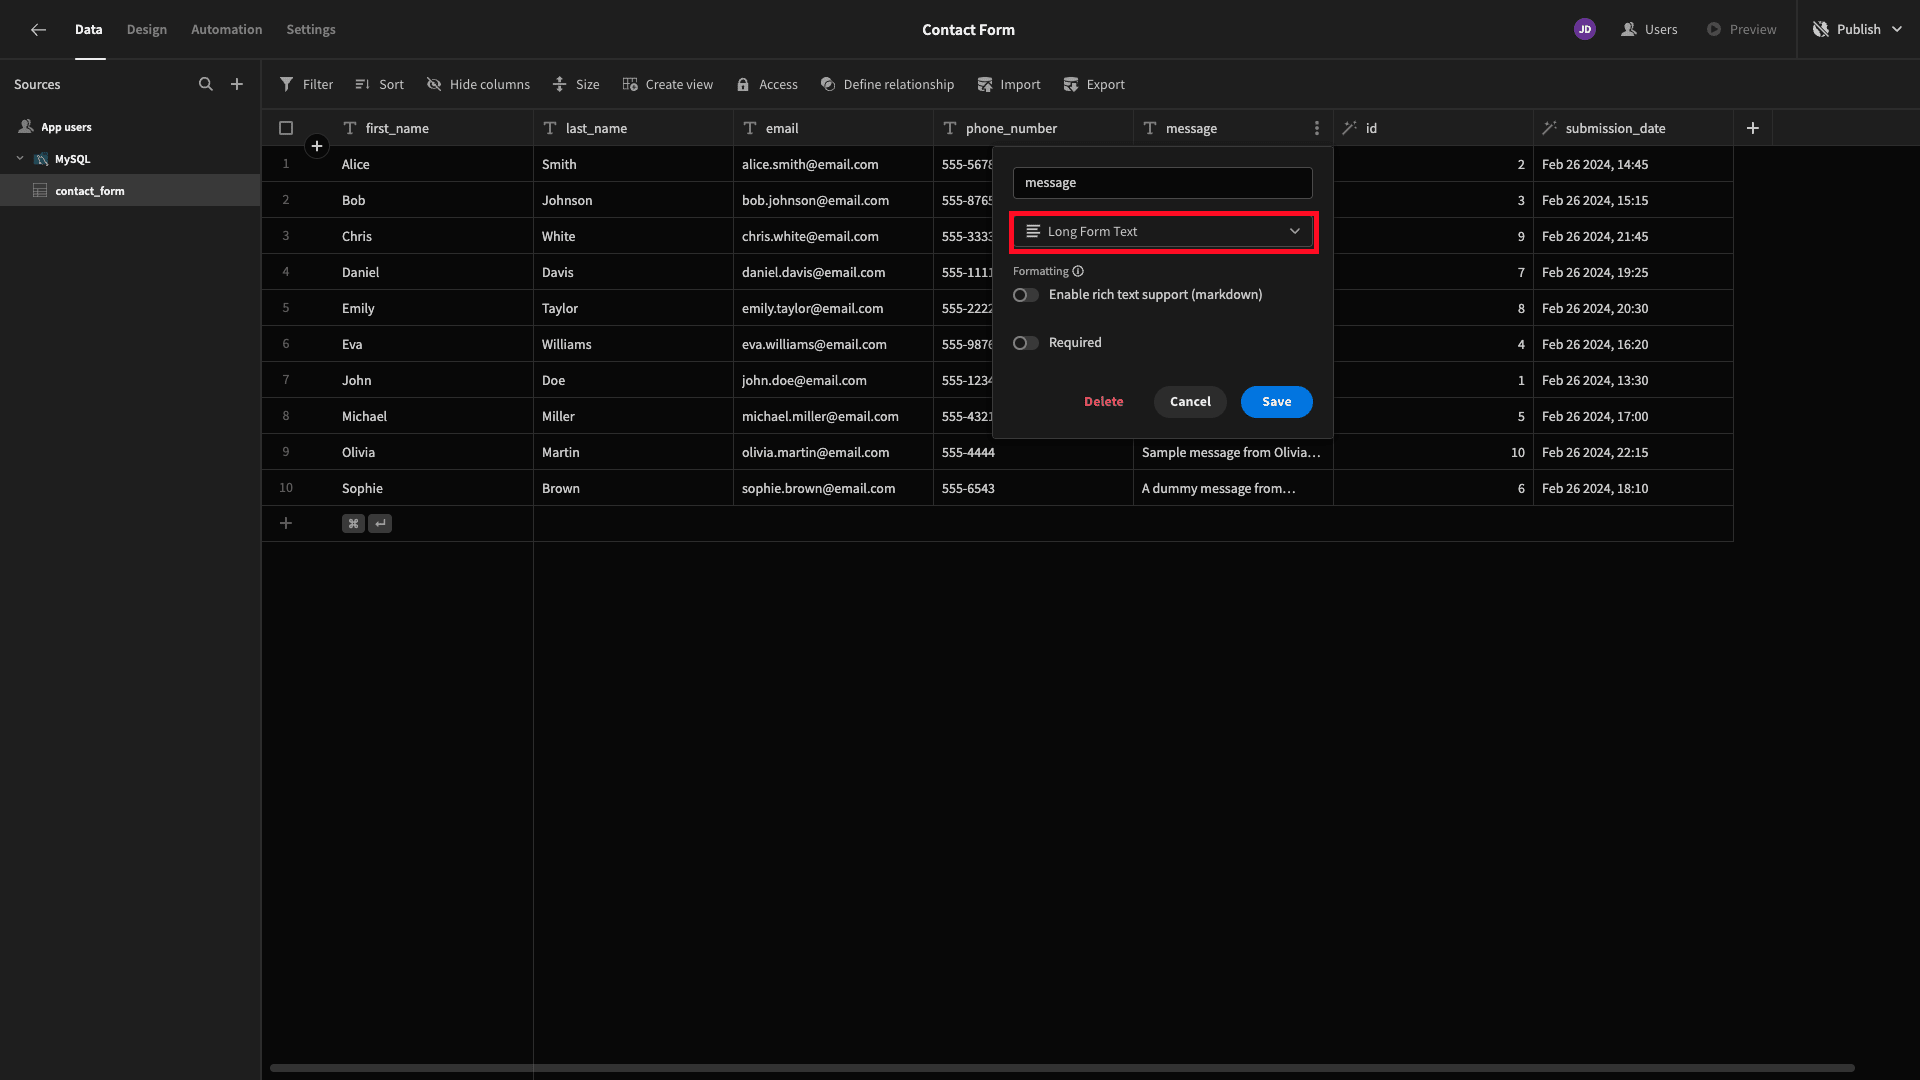Screen dimensions: 1920x1080
Task: Select App users in Sources
Action: point(66,127)
